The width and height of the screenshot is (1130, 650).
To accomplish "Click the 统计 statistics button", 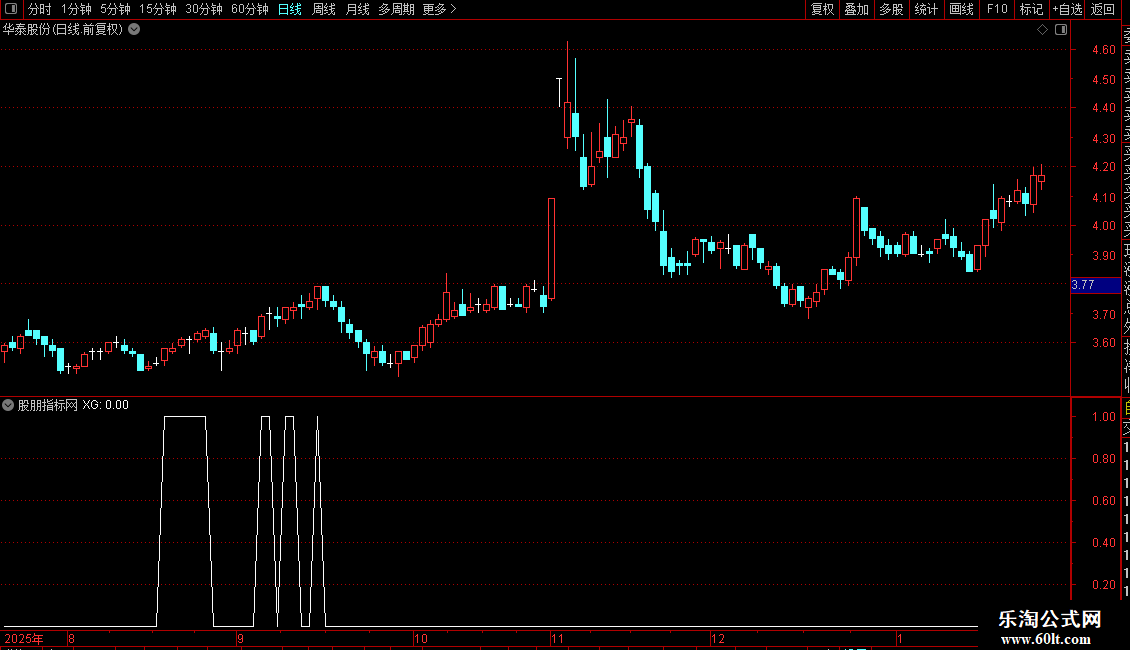I will pos(926,9).
